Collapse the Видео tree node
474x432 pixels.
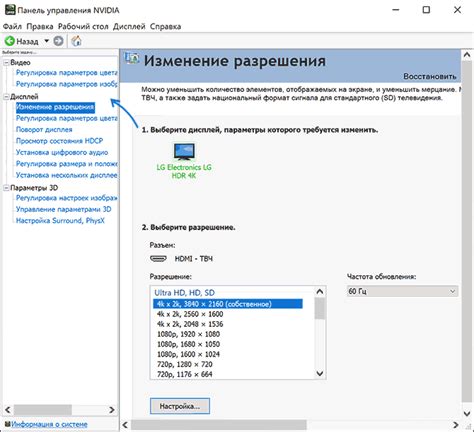click(6, 63)
